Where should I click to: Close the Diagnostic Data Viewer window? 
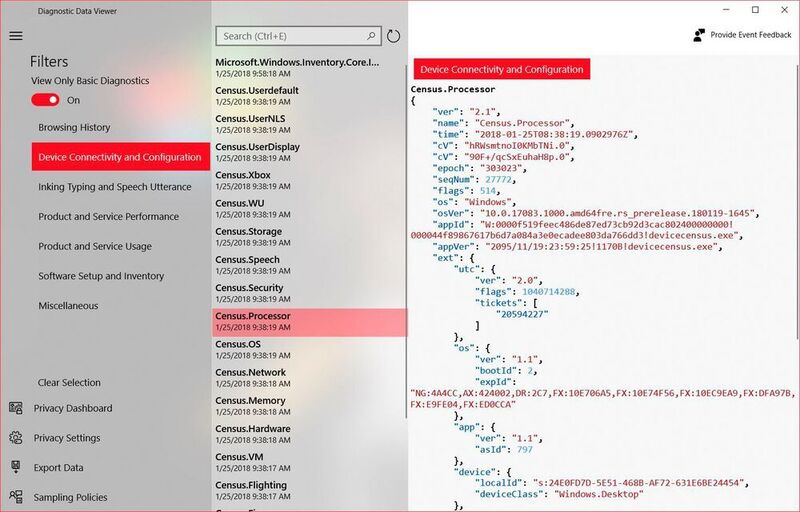click(x=785, y=10)
